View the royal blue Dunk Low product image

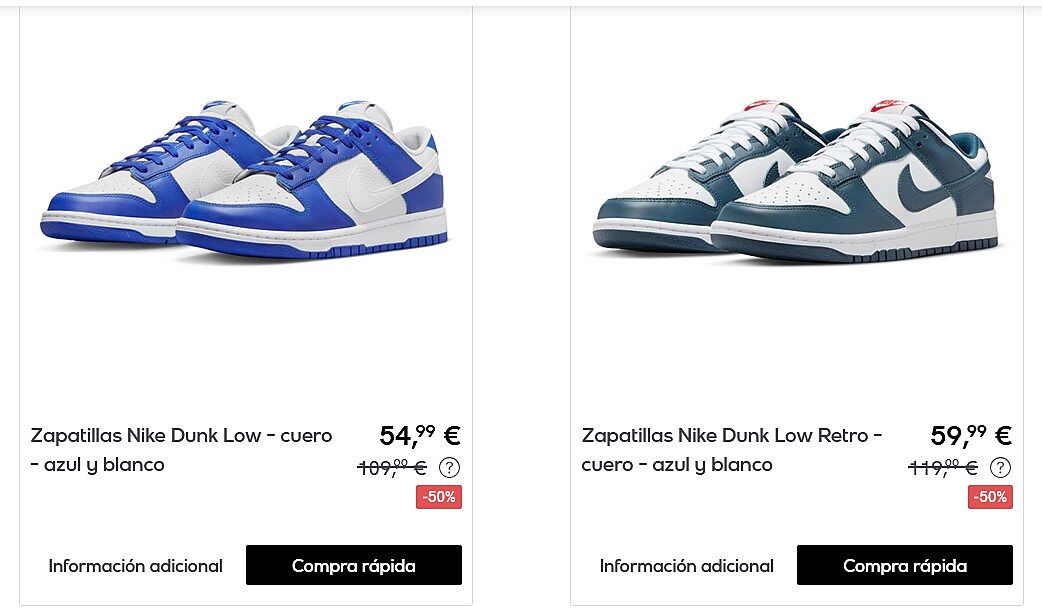click(244, 180)
